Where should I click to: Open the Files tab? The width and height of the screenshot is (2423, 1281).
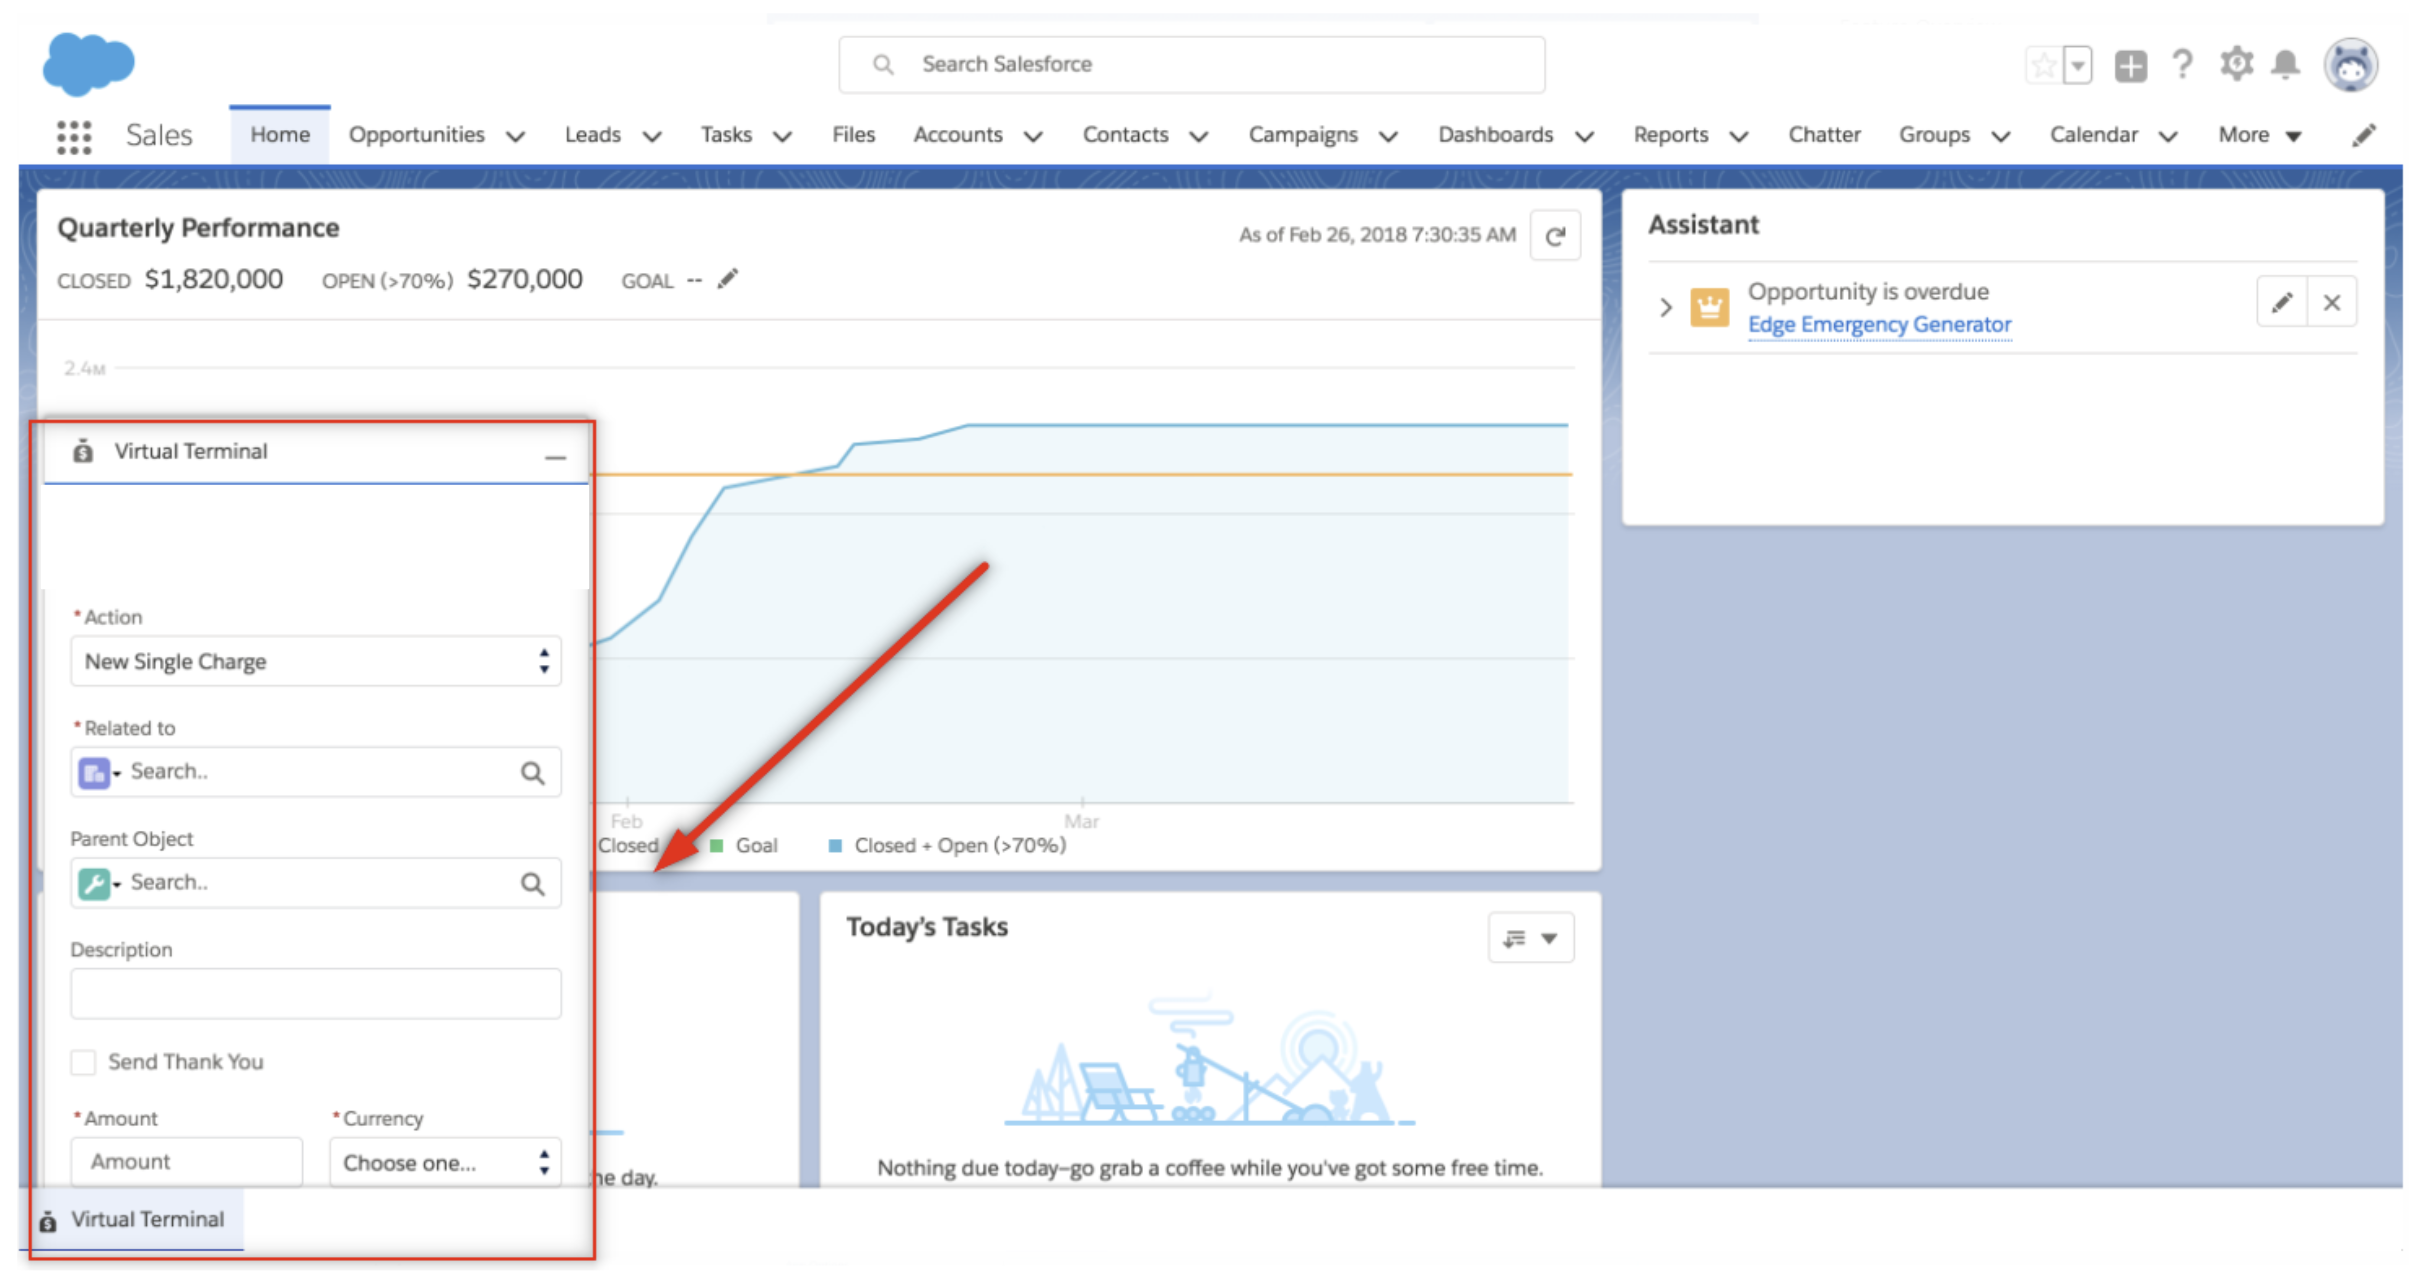(x=853, y=134)
